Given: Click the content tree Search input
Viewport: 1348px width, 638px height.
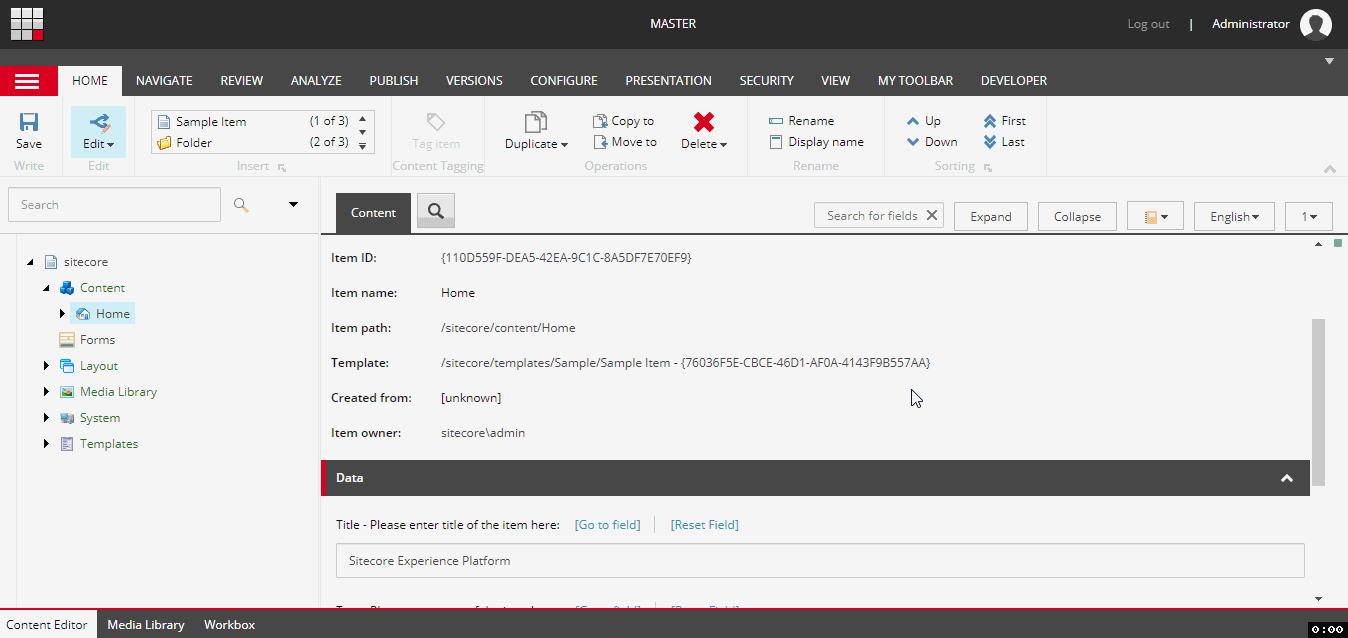Looking at the screenshot, I should (x=114, y=204).
